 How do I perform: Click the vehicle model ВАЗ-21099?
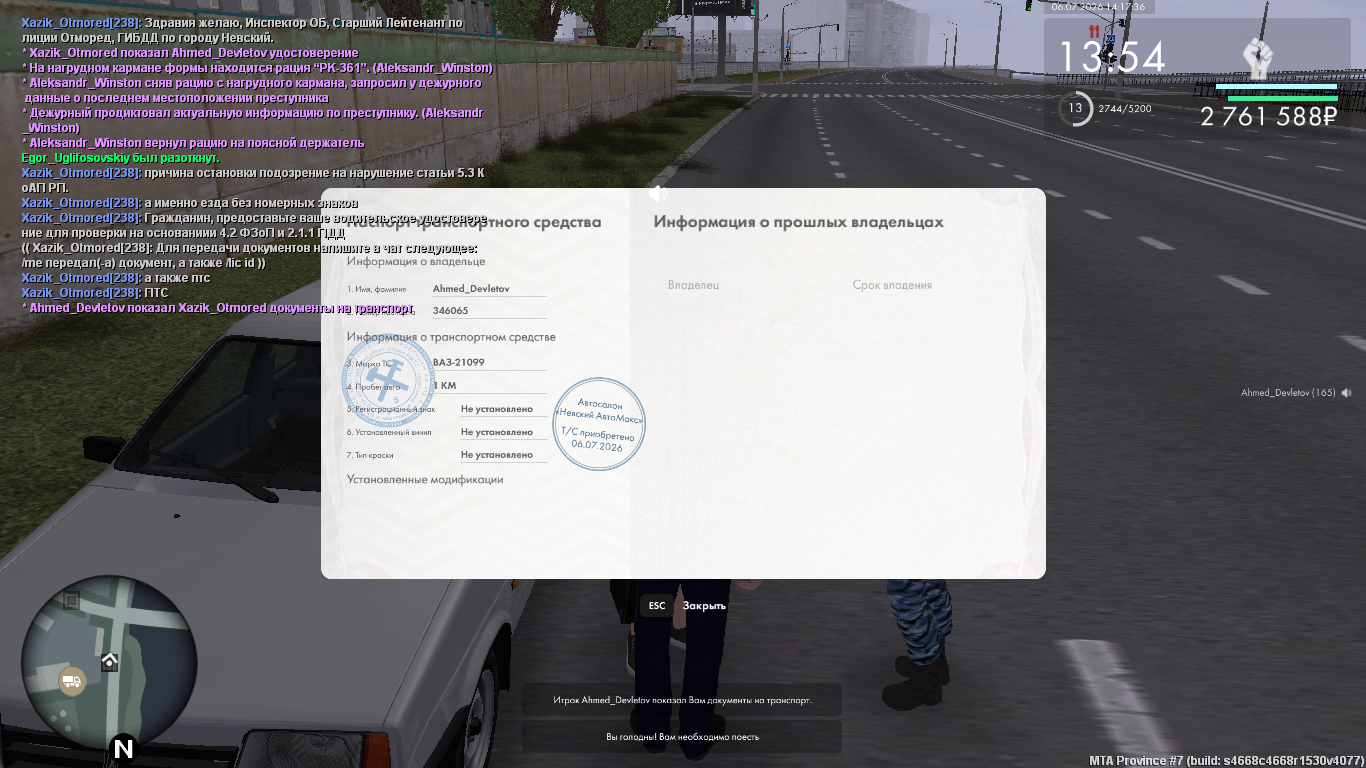(x=458, y=362)
